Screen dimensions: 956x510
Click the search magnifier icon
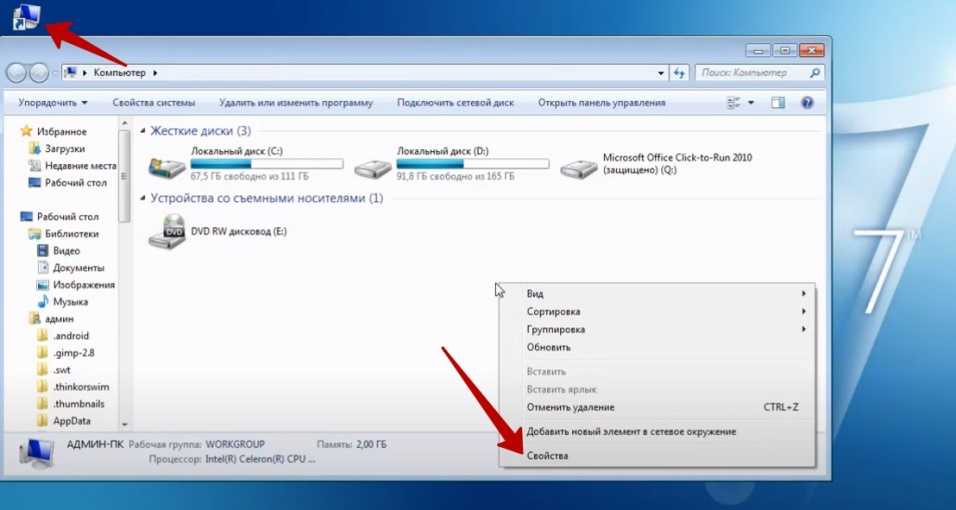point(815,73)
